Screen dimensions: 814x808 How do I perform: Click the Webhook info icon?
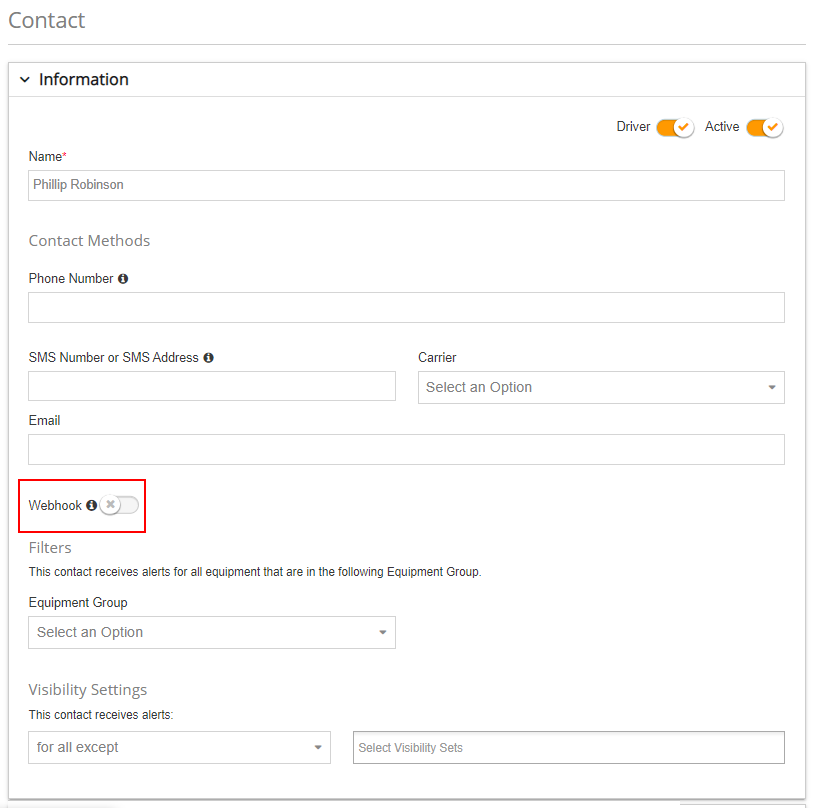pos(91,506)
